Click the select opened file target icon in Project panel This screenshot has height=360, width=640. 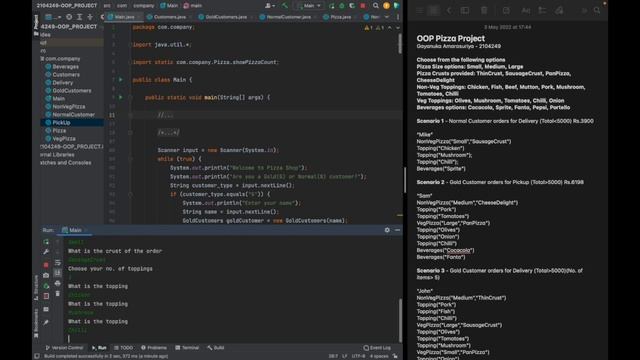(x=69, y=17)
